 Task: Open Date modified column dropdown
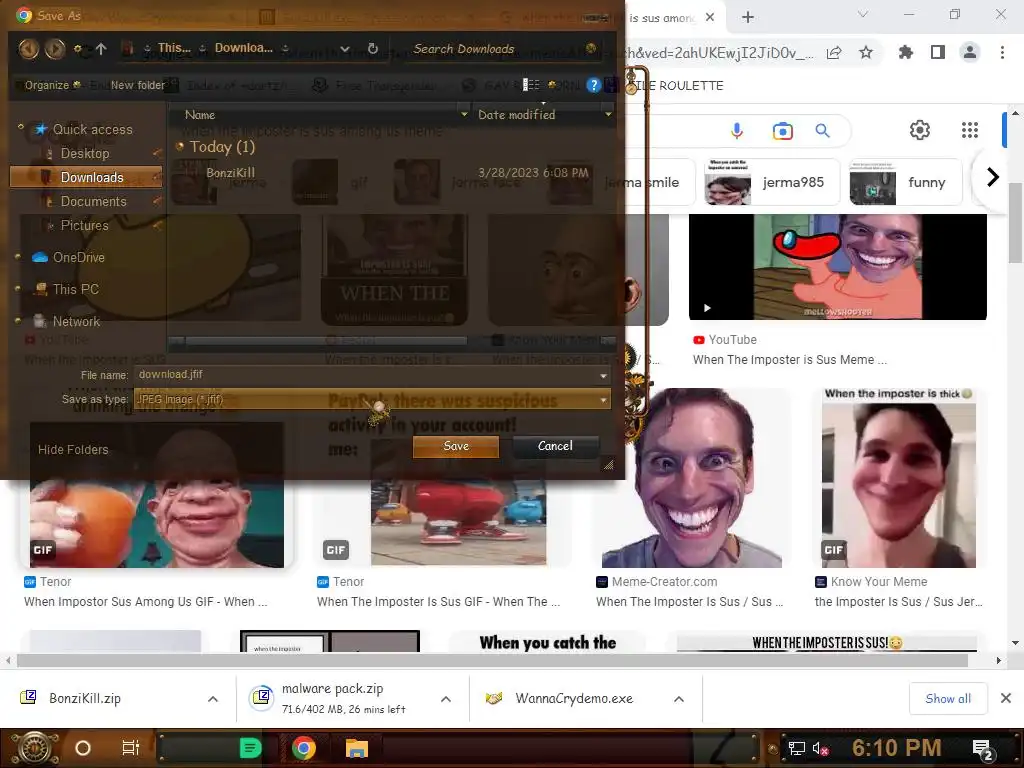(x=609, y=114)
